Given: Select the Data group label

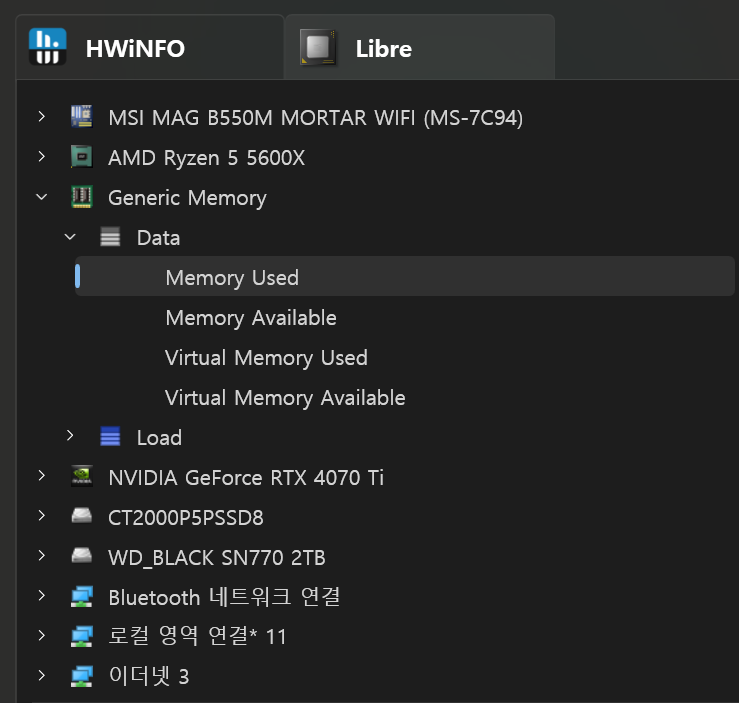Looking at the screenshot, I should coord(158,238).
